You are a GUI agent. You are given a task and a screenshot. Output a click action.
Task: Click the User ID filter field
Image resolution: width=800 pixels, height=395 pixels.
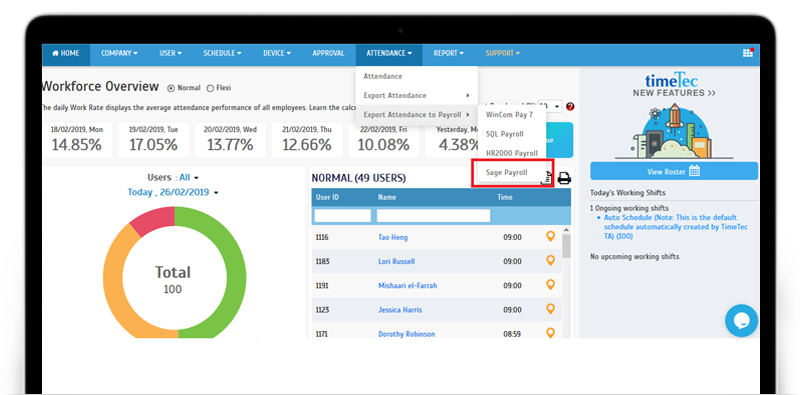[343, 215]
